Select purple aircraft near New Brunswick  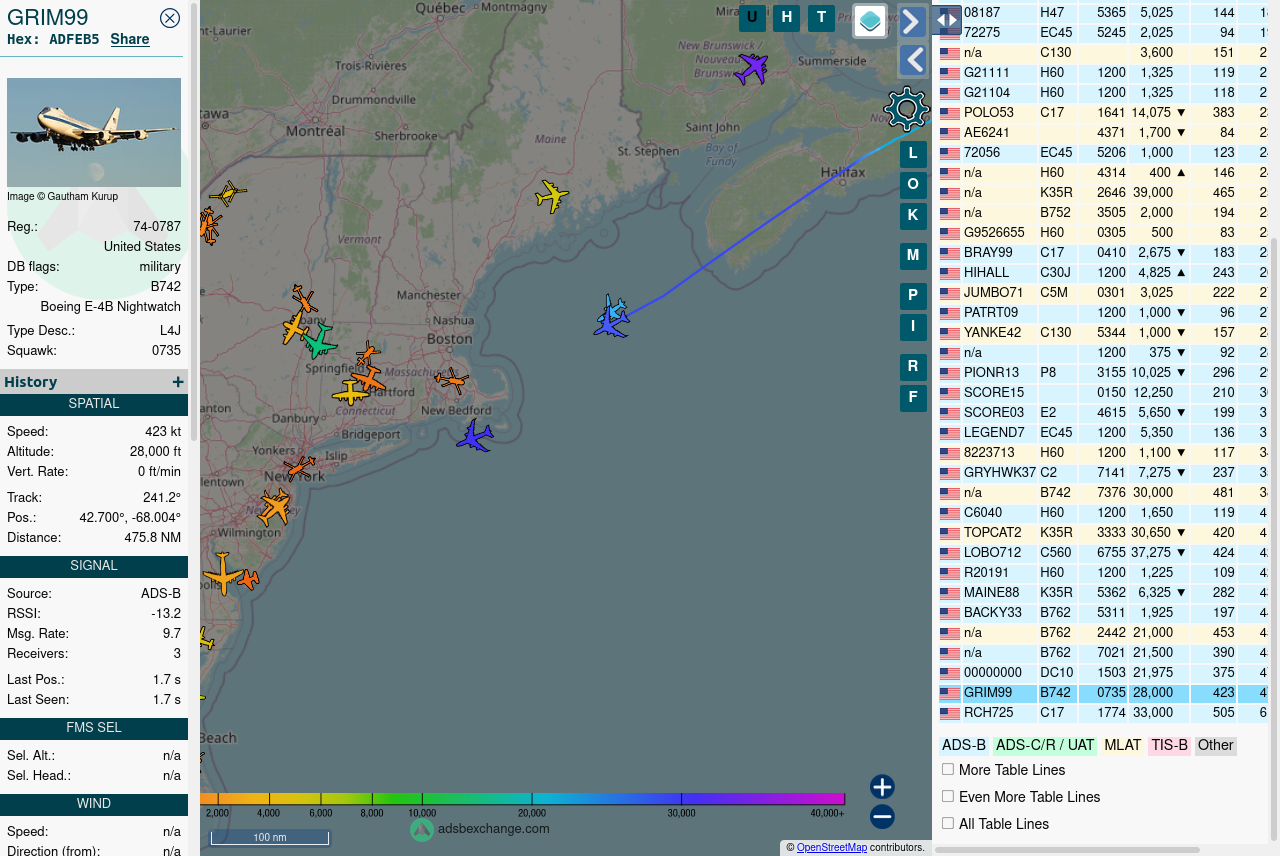[x=751, y=69]
